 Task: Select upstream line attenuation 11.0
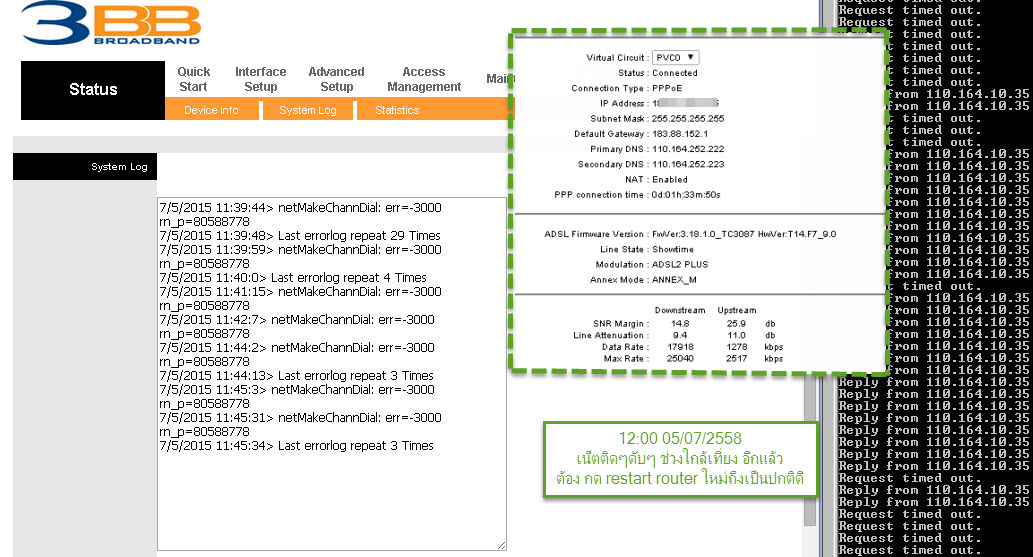pyautogui.click(x=737, y=335)
